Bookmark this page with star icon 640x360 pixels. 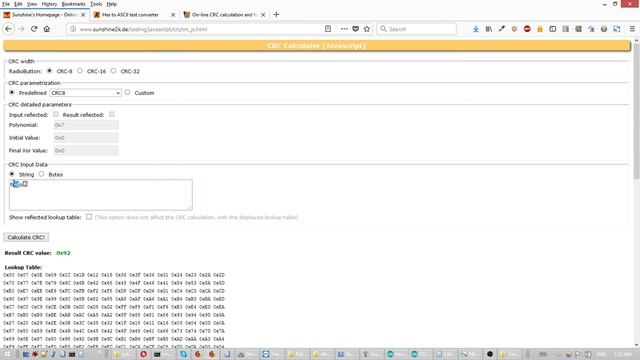367,29
